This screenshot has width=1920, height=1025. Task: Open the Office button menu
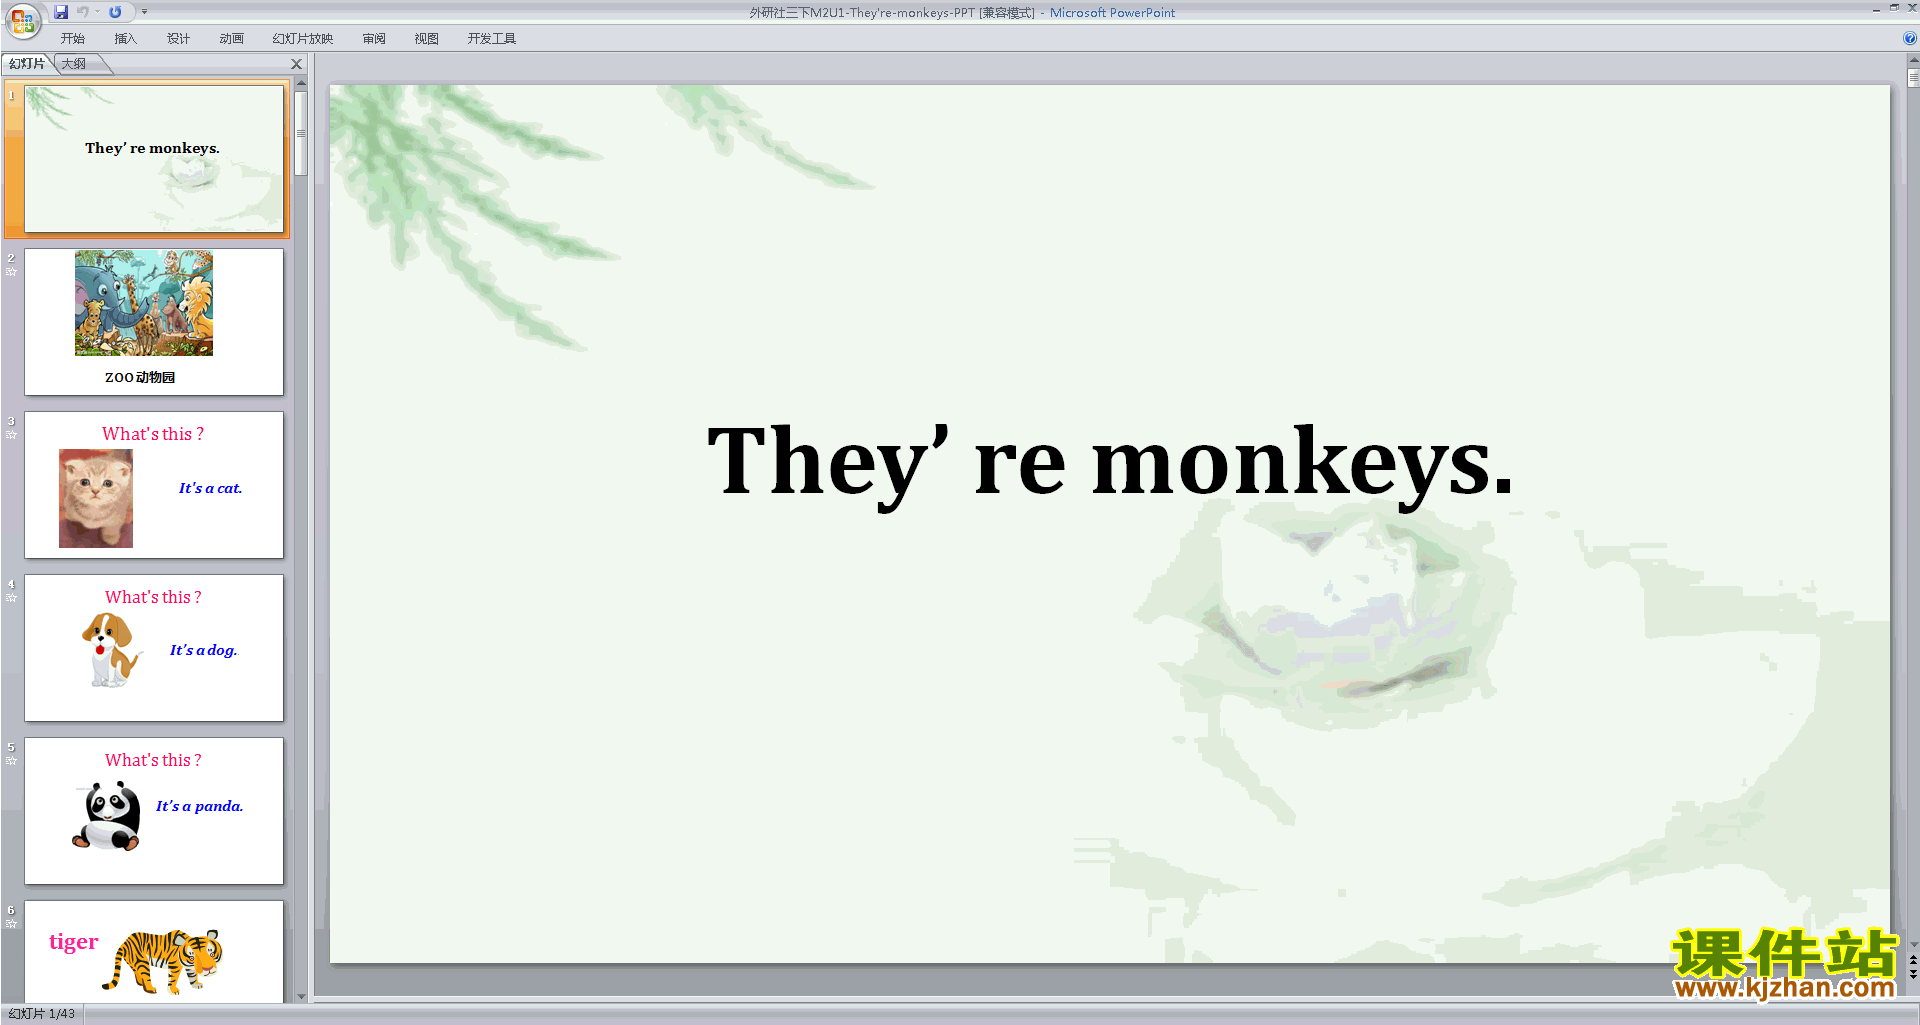click(x=22, y=19)
